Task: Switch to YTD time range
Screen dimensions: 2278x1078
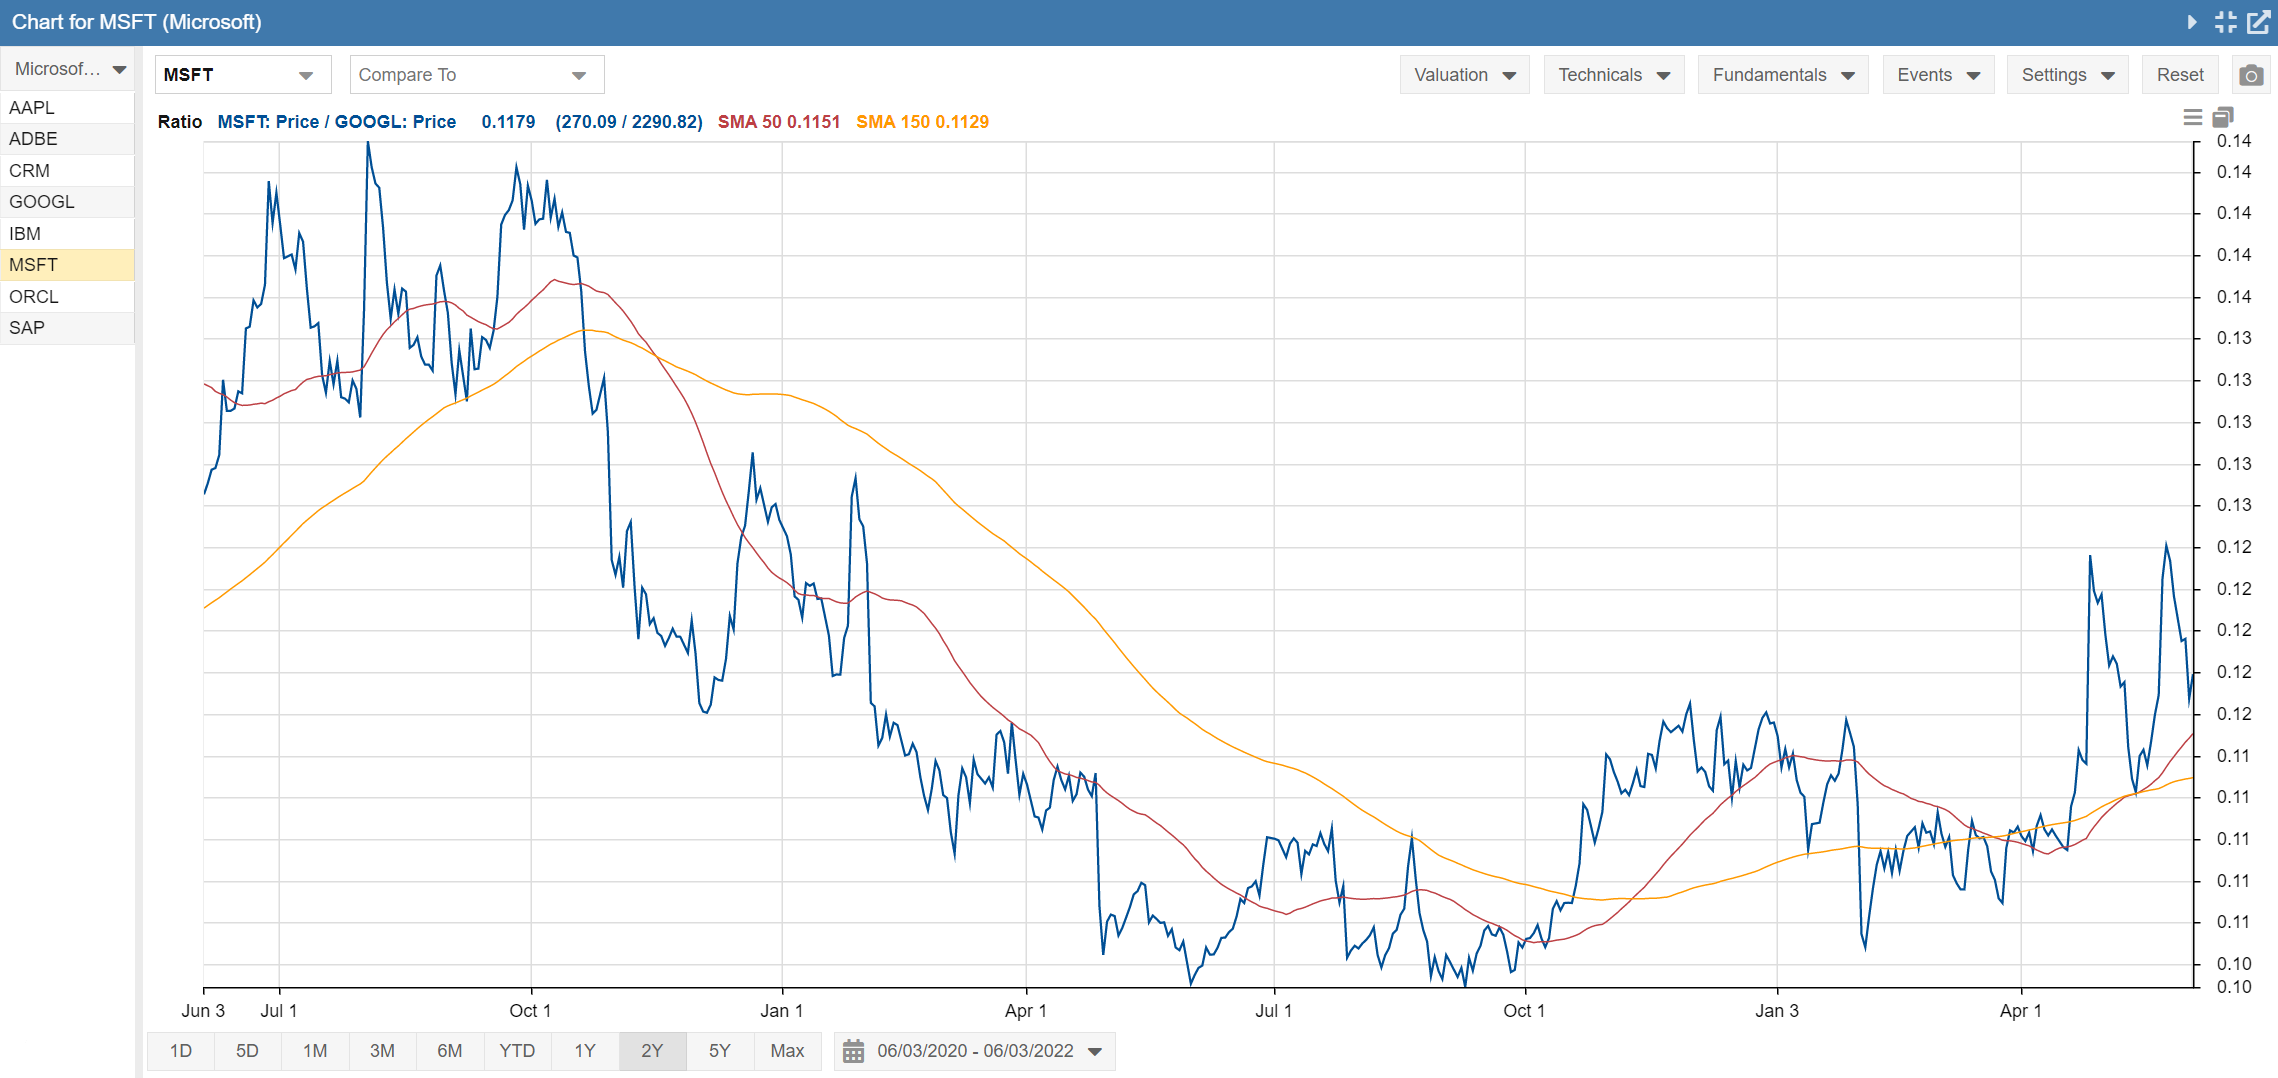Action: pyautogui.click(x=517, y=1051)
